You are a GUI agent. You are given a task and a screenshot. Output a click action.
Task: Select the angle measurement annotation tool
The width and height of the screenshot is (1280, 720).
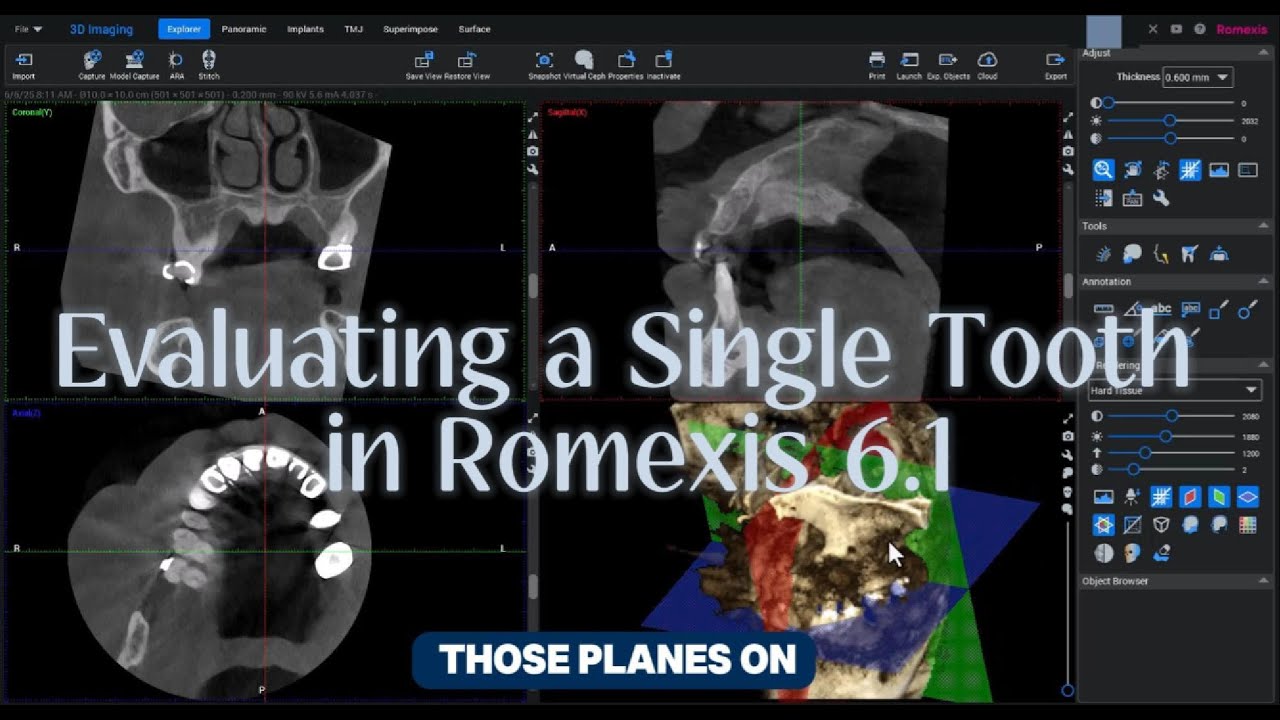click(x=1132, y=310)
